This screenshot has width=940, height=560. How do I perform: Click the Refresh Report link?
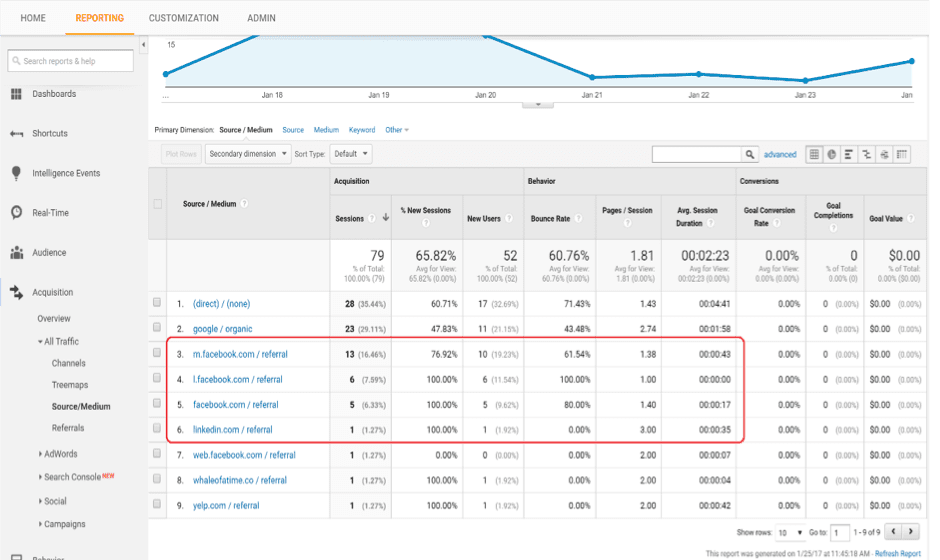(x=897, y=553)
